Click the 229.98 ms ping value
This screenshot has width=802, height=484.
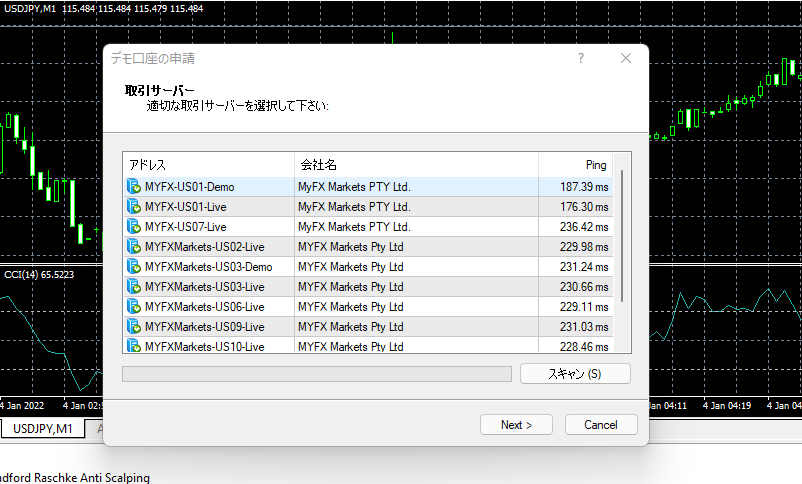(584, 247)
